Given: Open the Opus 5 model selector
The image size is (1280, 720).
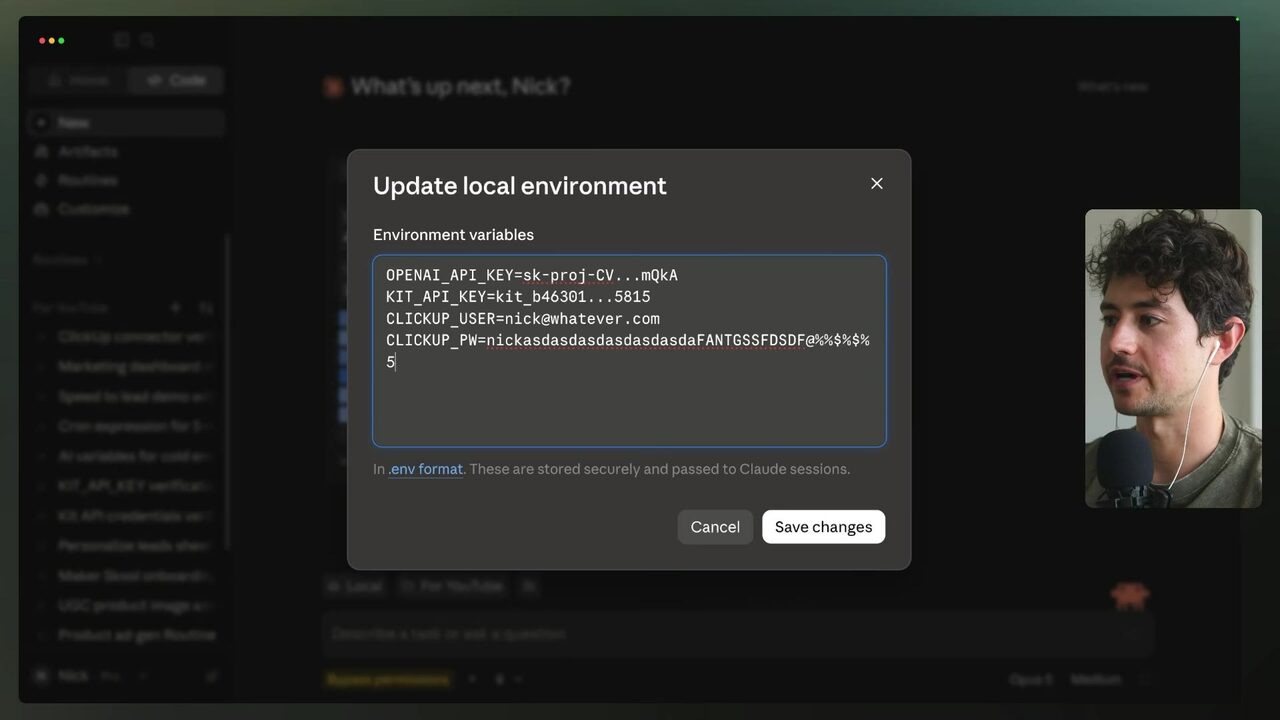Looking at the screenshot, I should tap(1031, 680).
